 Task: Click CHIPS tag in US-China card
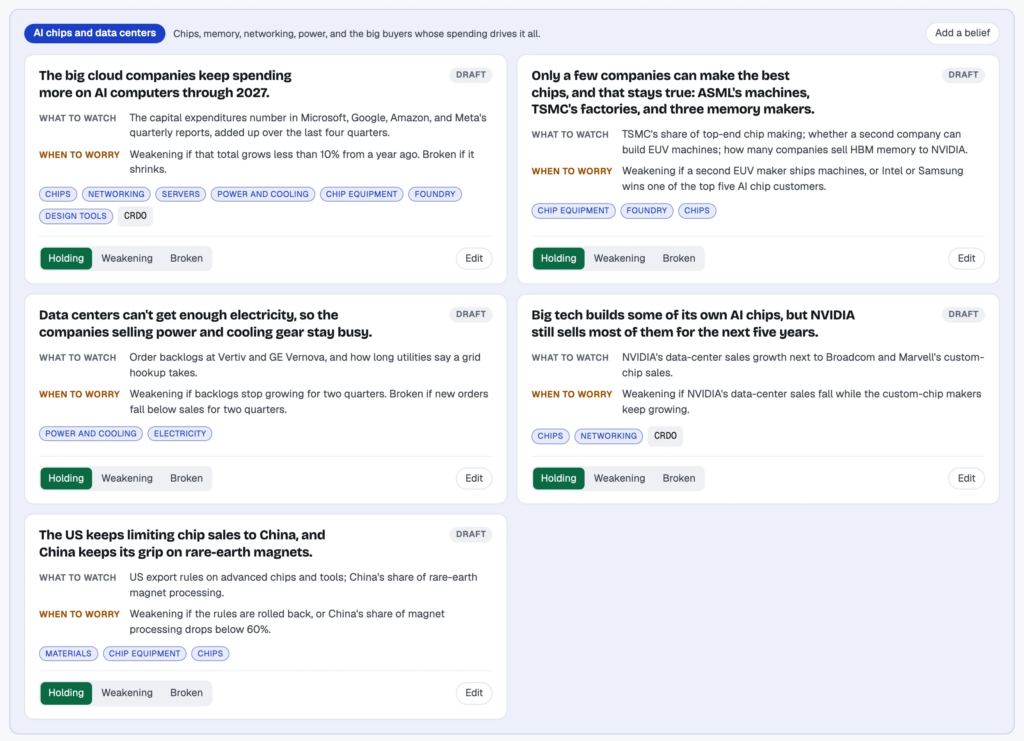tap(210, 654)
